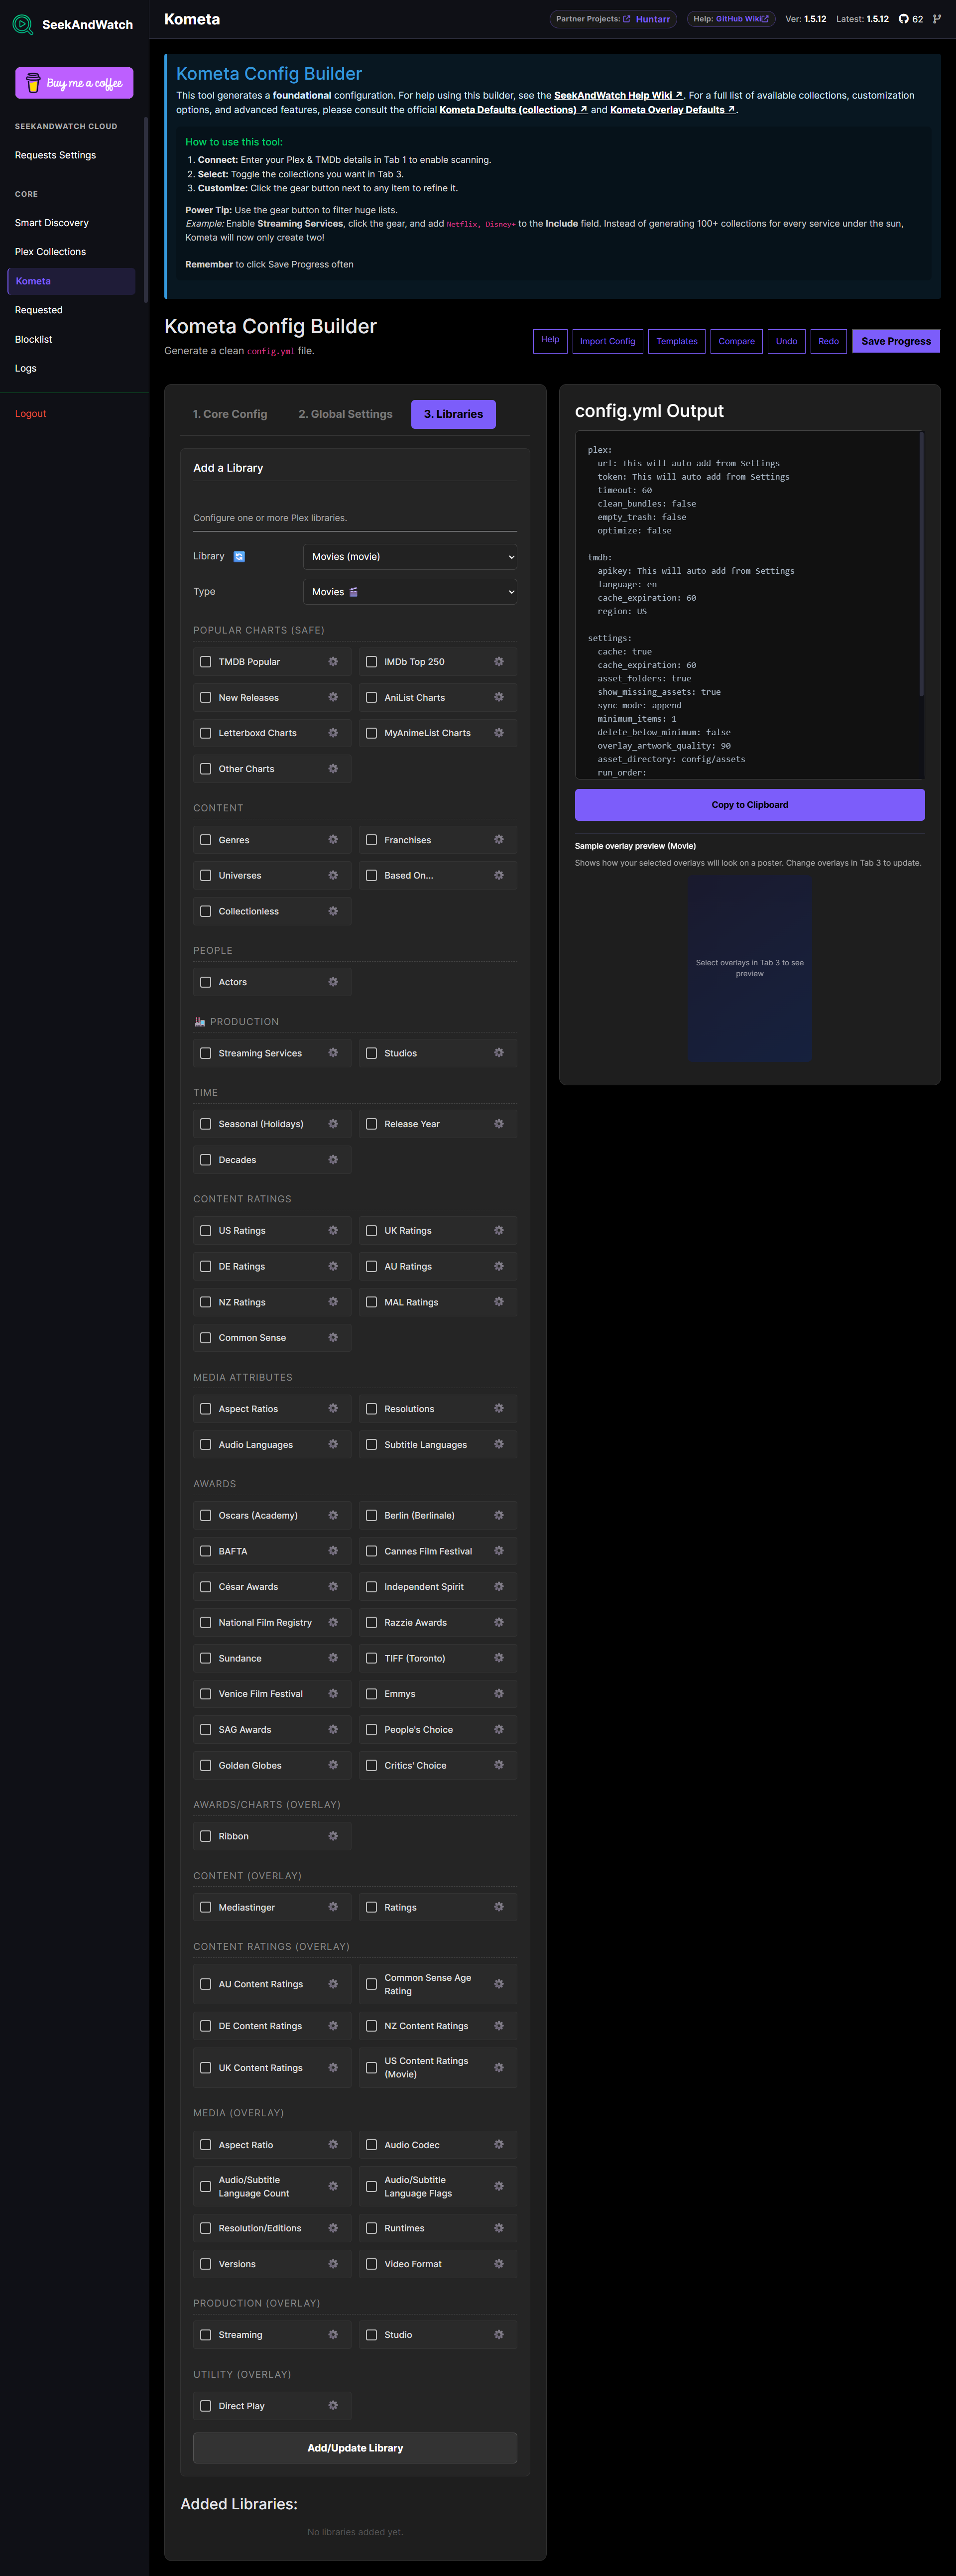Click the SeekAndWatch logo icon

[x=23, y=24]
